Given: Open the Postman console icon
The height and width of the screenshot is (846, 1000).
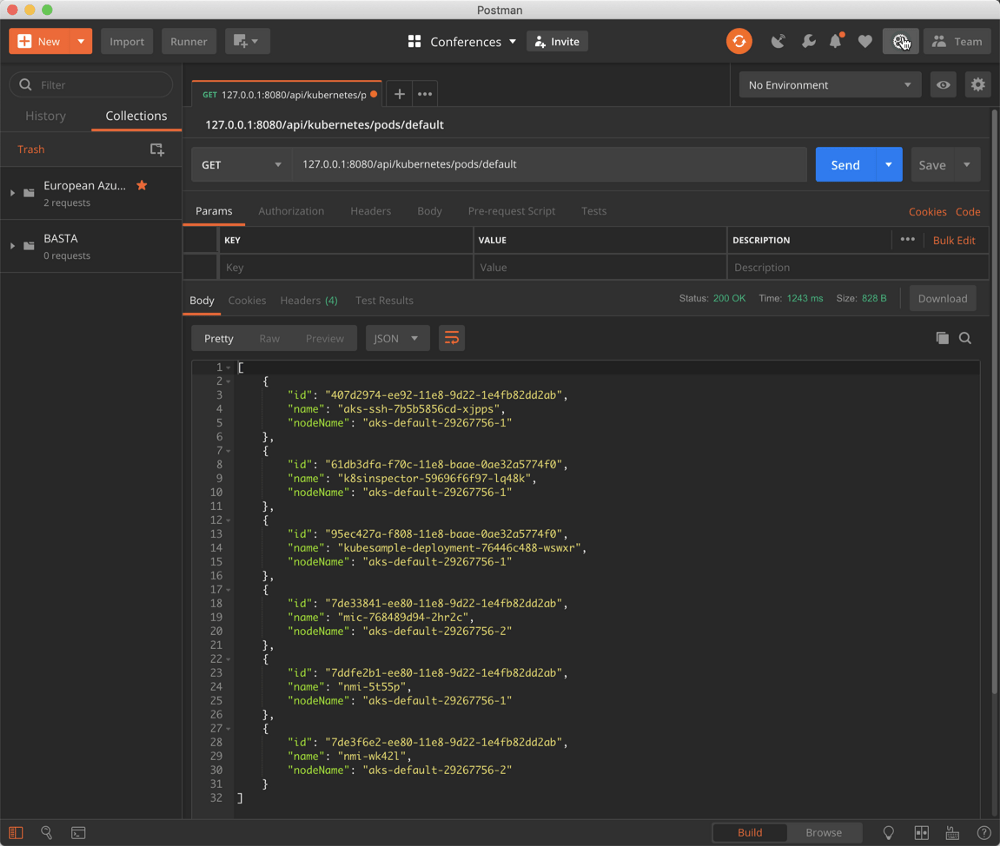Looking at the screenshot, I should pyautogui.click(x=78, y=832).
